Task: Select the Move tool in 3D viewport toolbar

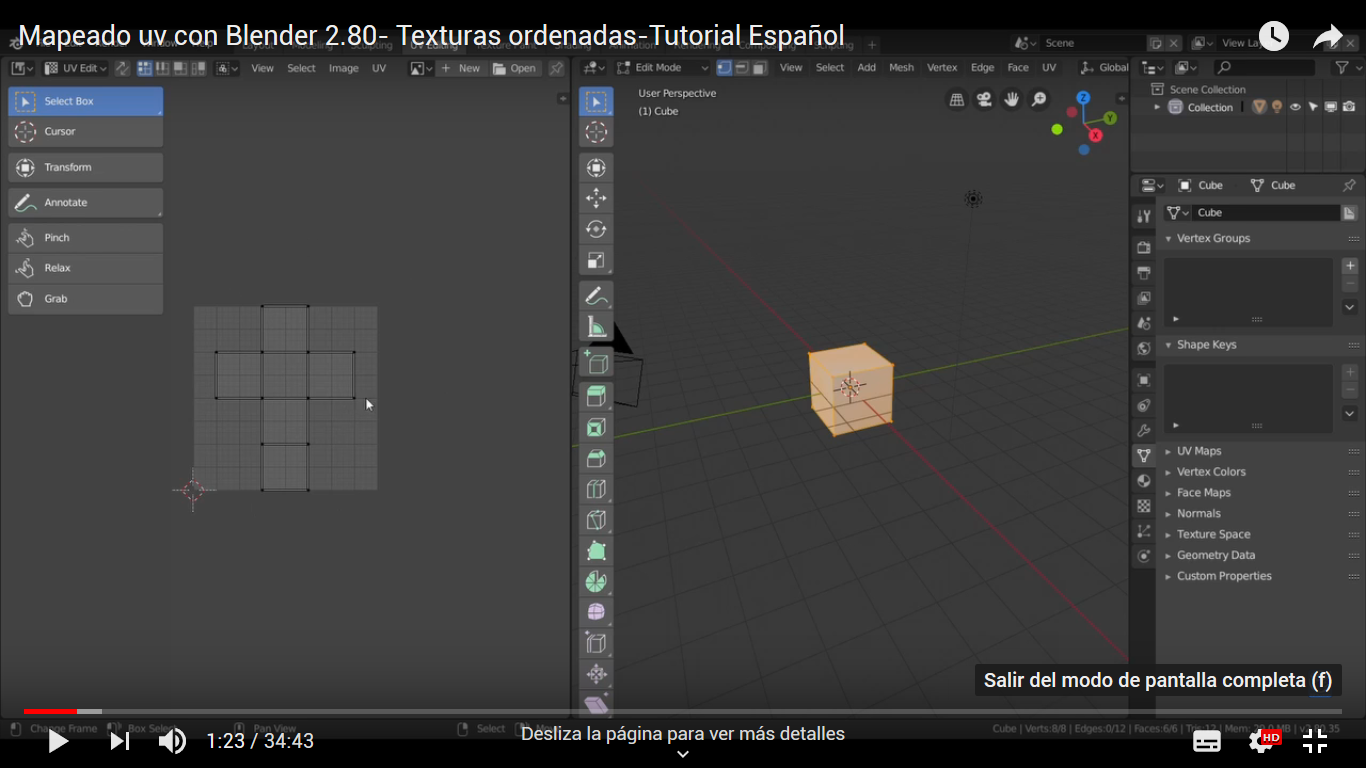Action: [596, 198]
